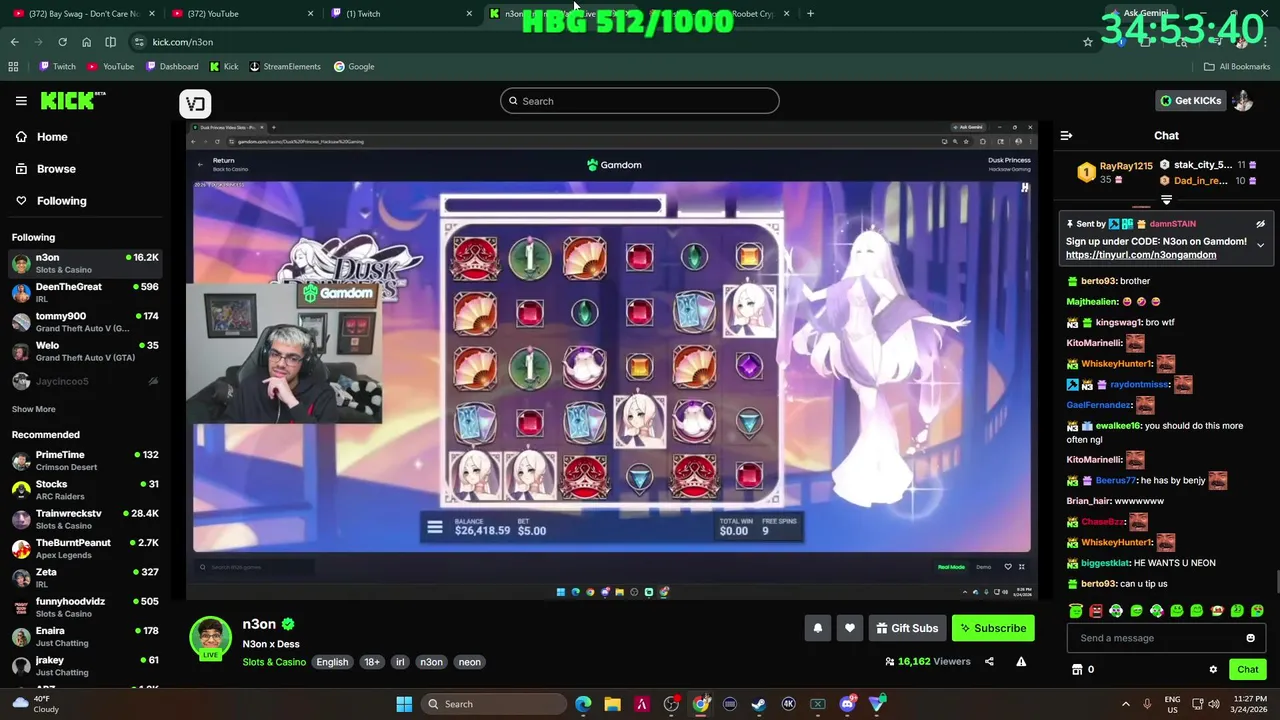Open Following in Kick sidebar
Image resolution: width=1280 pixels, height=720 pixels.
pyautogui.click(x=61, y=201)
